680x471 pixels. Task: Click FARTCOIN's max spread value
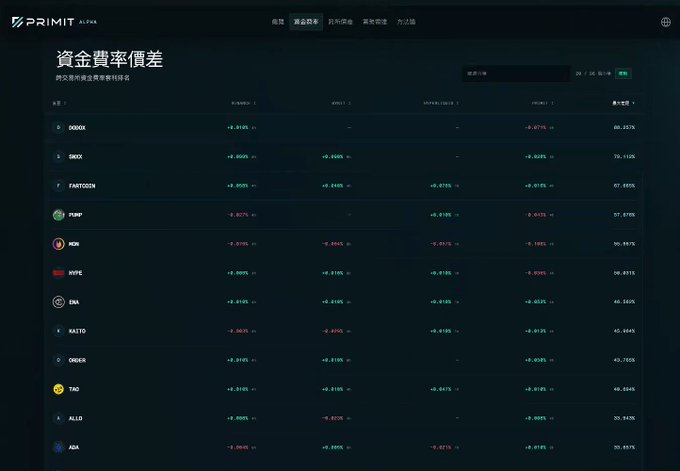[x=624, y=186]
